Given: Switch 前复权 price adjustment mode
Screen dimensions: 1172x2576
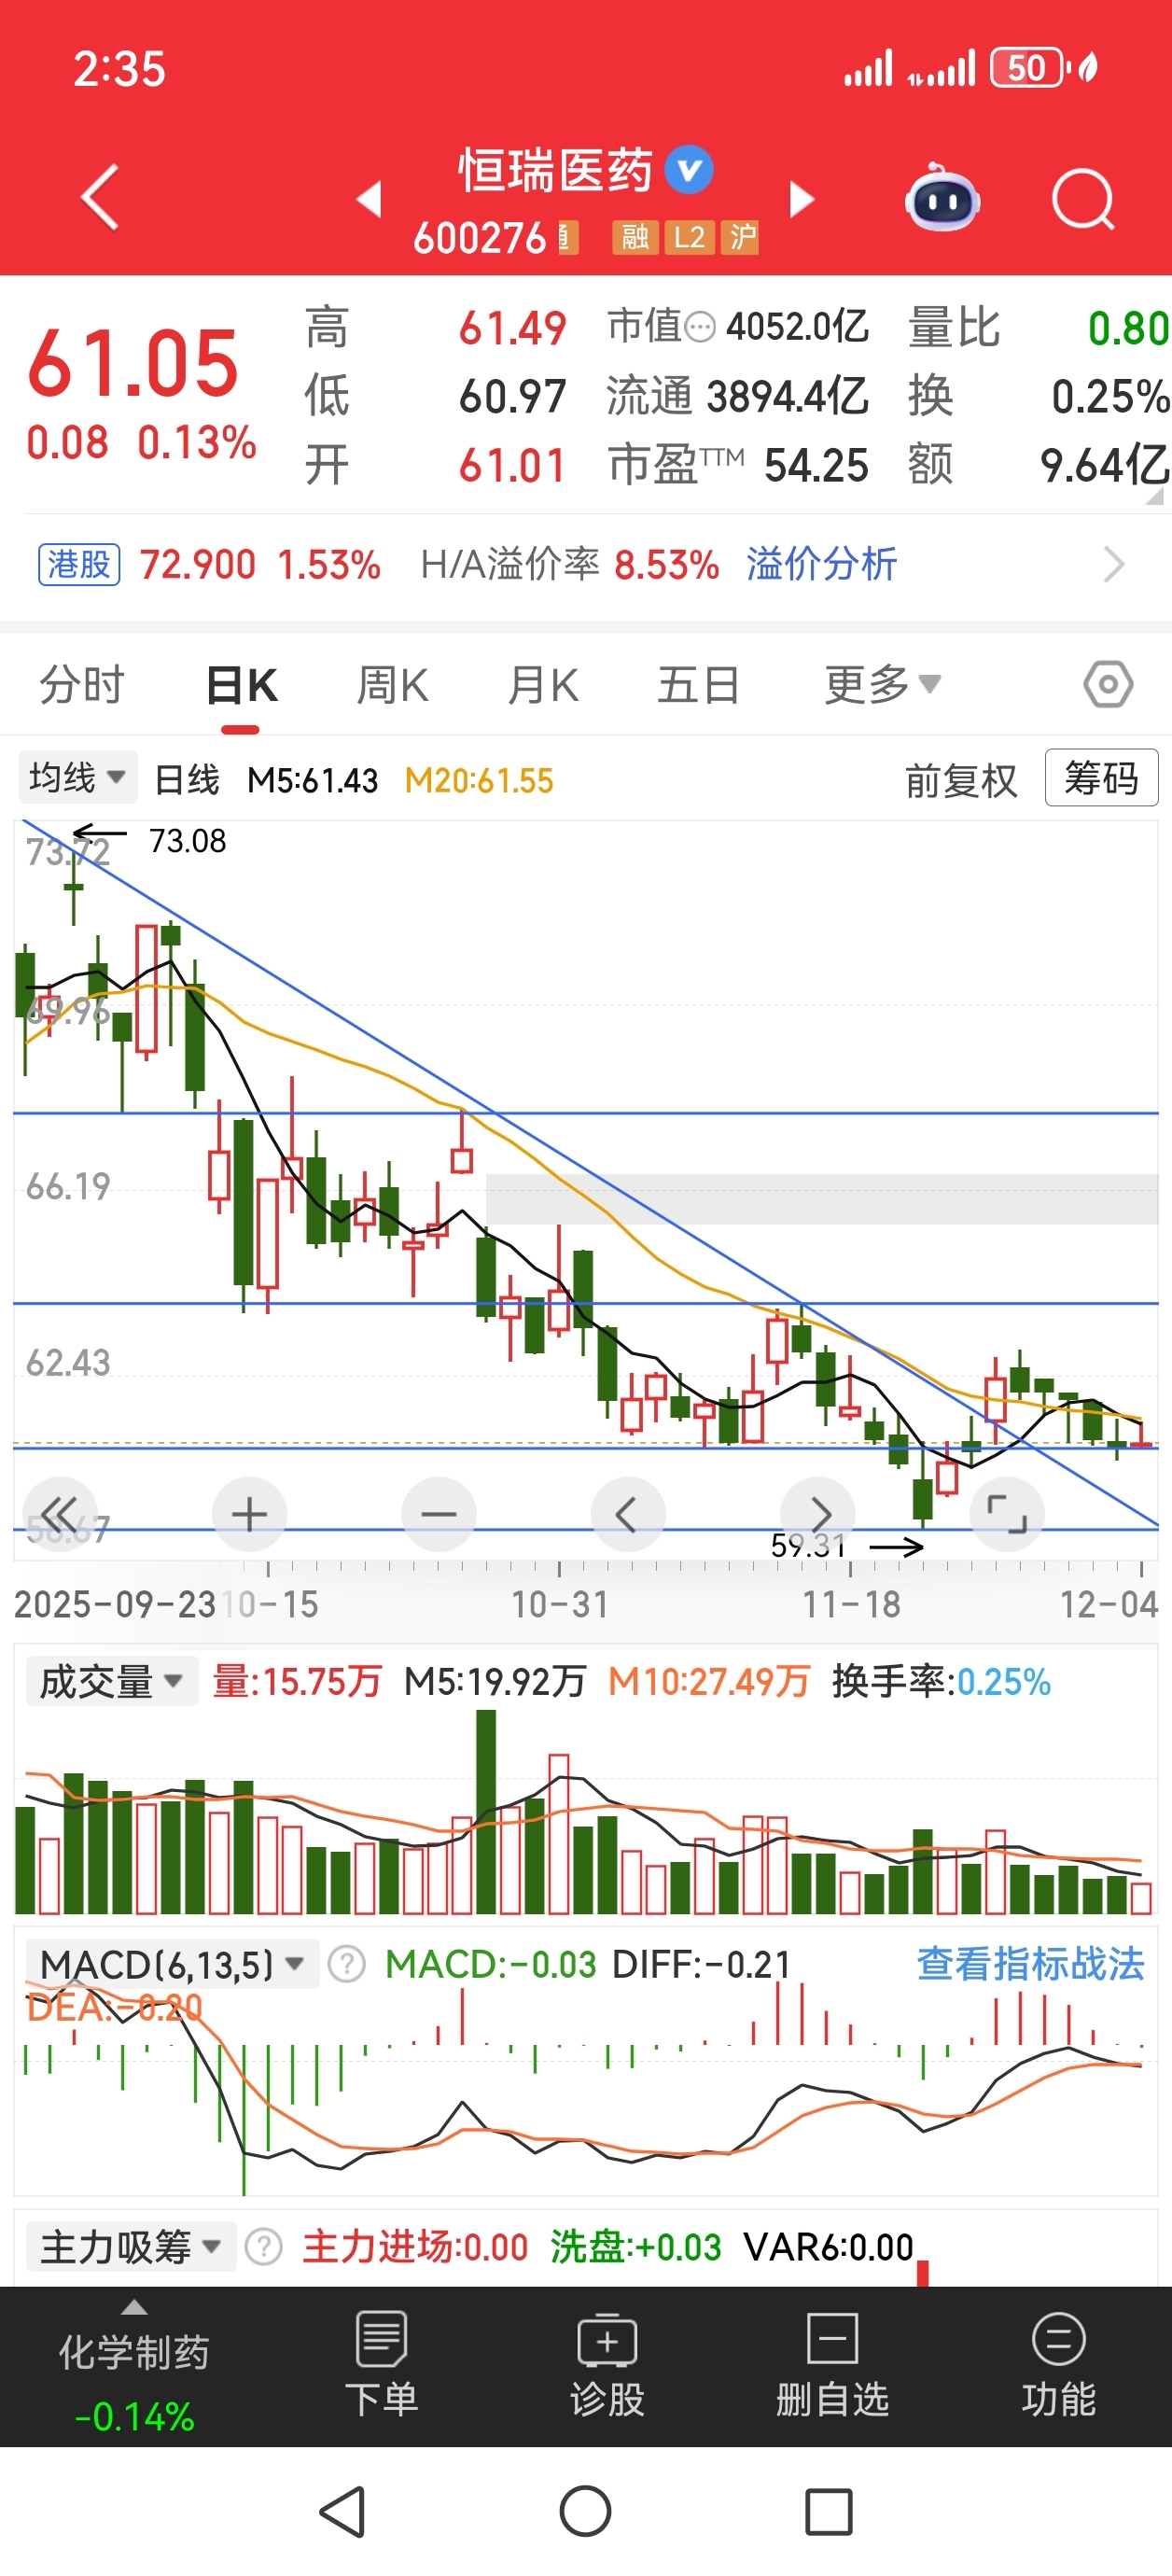Looking at the screenshot, I should click(960, 780).
